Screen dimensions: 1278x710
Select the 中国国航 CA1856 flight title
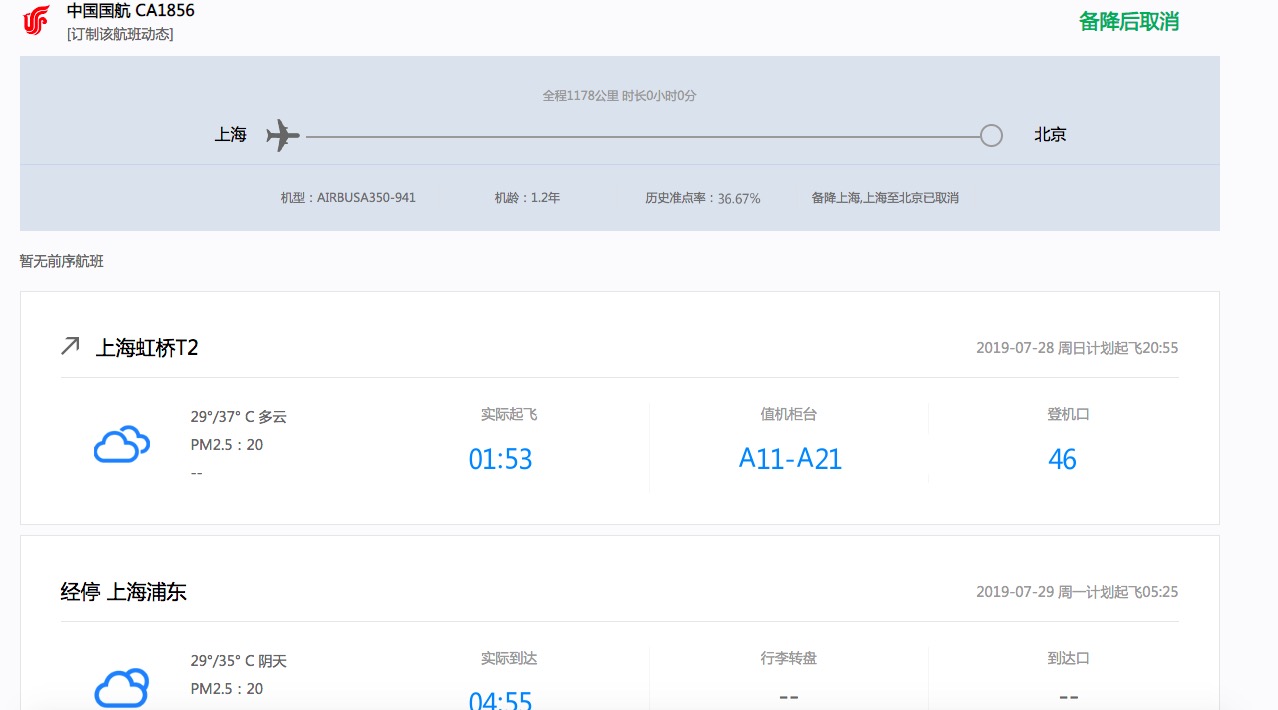click(130, 11)
